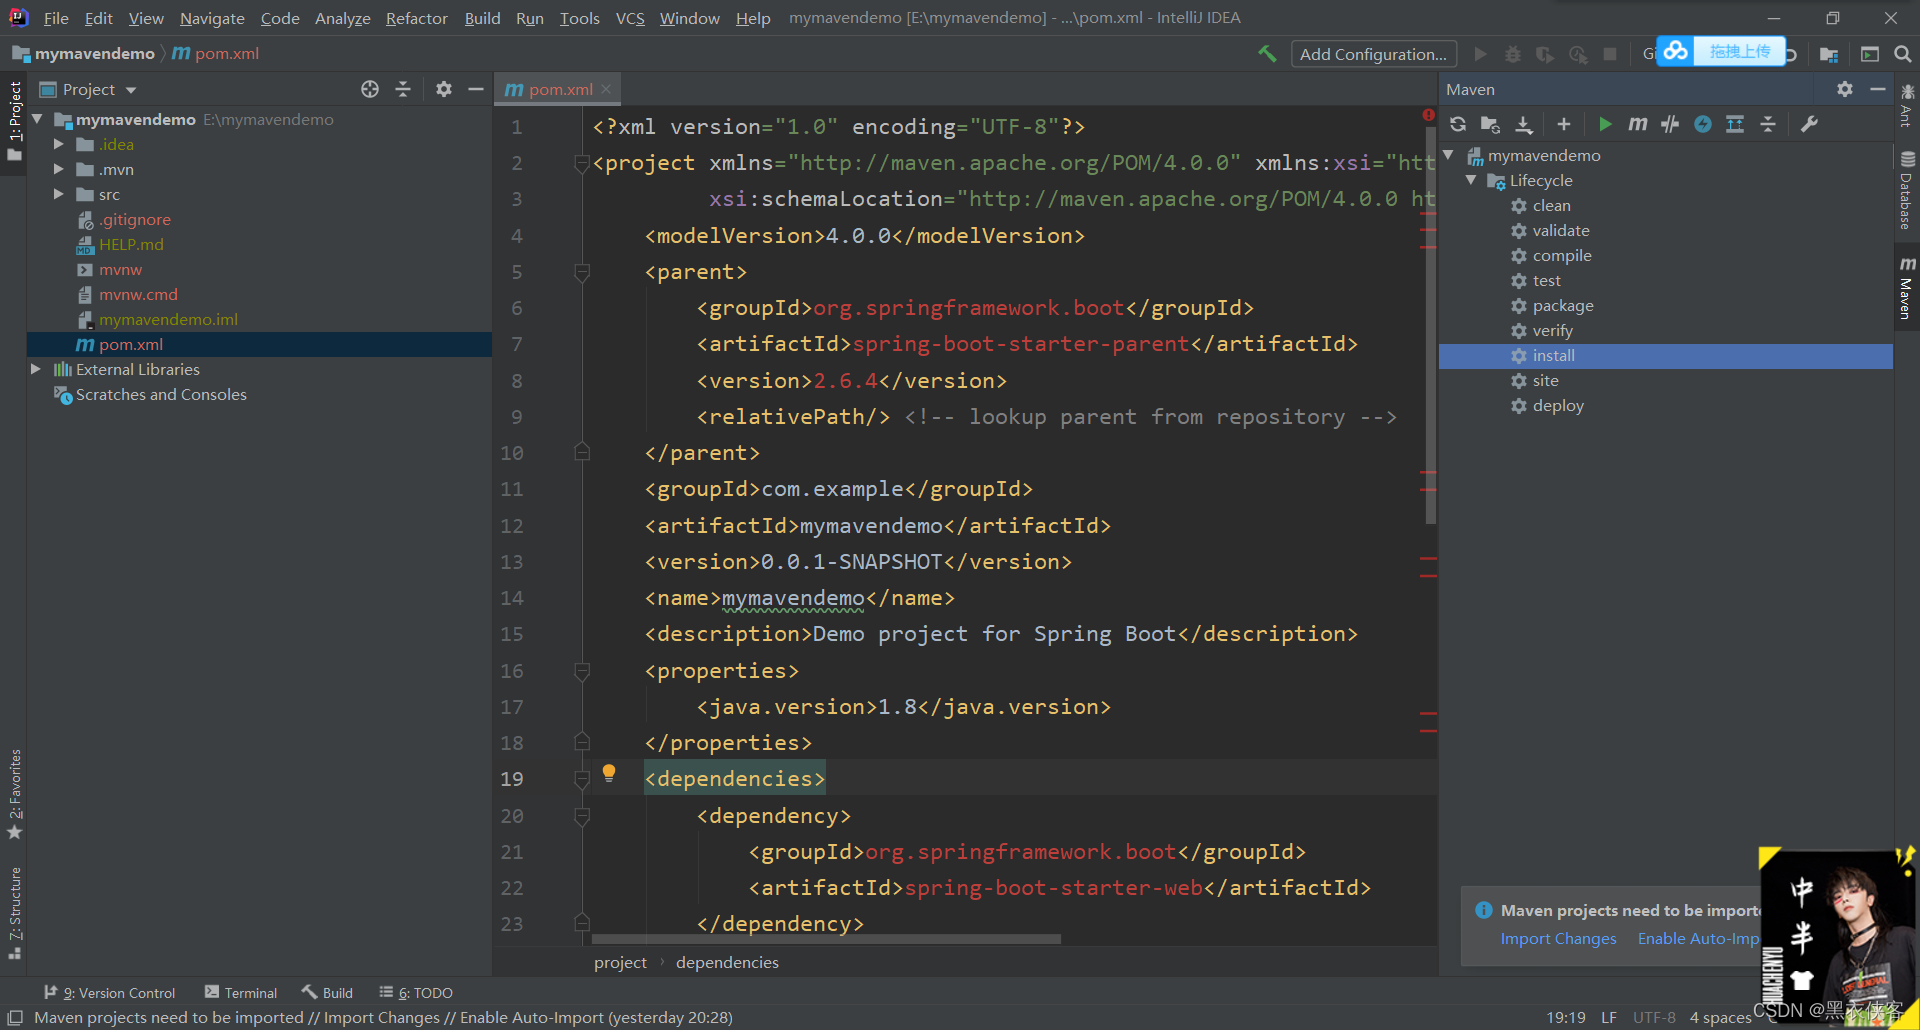Toggle the Database side stripe

point(1906,191)
